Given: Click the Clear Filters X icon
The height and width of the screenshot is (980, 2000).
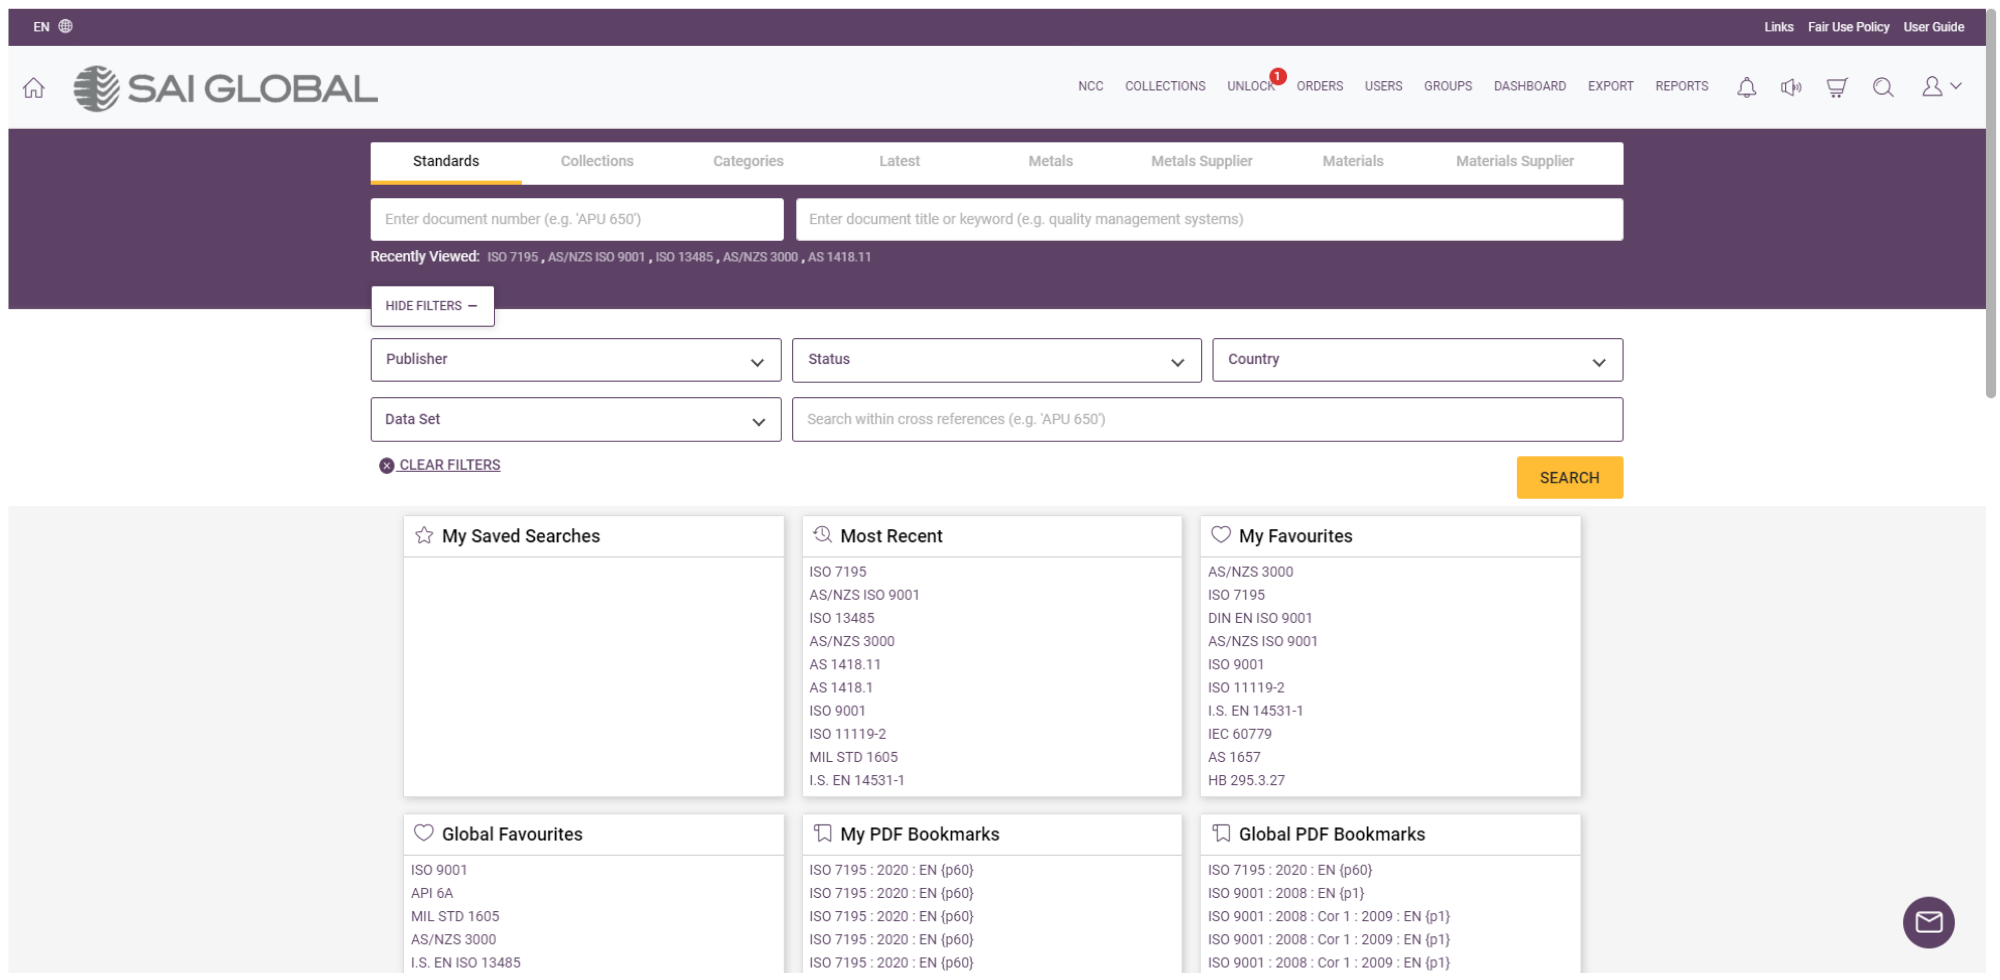Looking at the screenshot, I should 386,465.
